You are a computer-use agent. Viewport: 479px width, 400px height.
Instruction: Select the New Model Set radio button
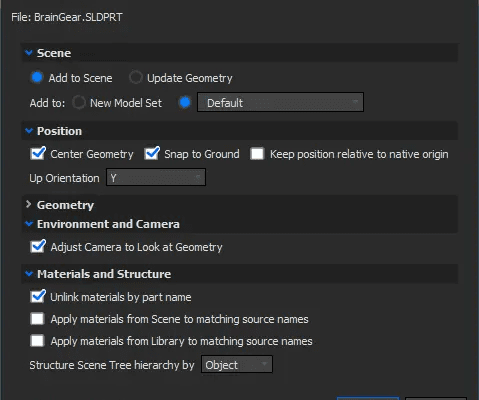tap(79, 102)
